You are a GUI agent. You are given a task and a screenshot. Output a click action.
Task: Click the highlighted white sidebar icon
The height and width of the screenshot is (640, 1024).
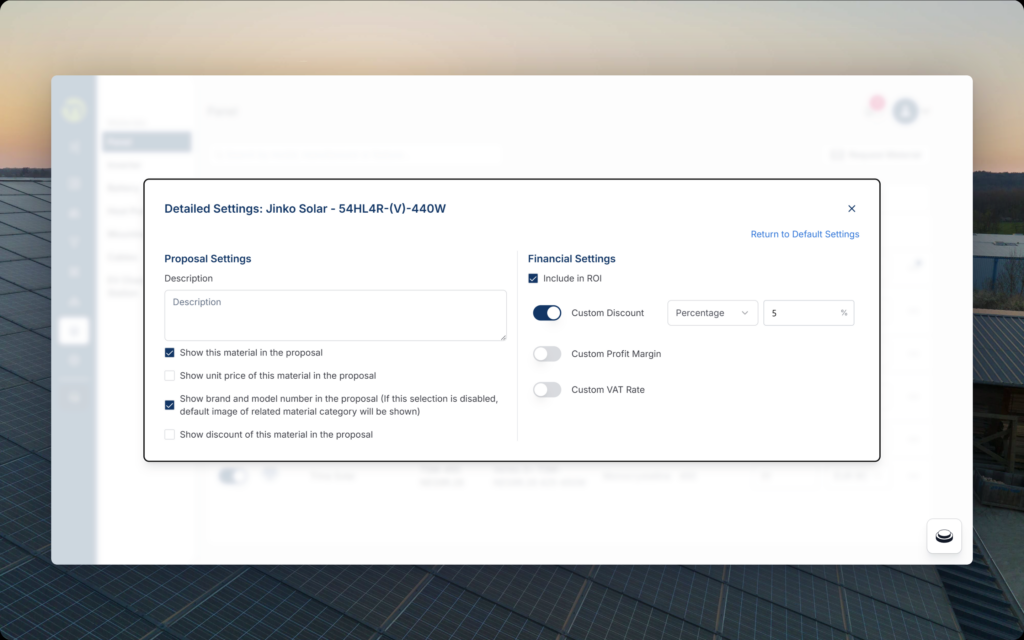point(74,331)
